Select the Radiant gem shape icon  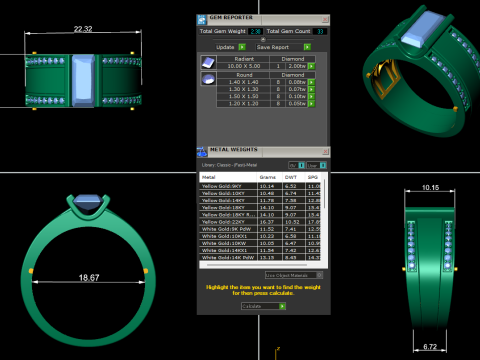click(209, 62)
